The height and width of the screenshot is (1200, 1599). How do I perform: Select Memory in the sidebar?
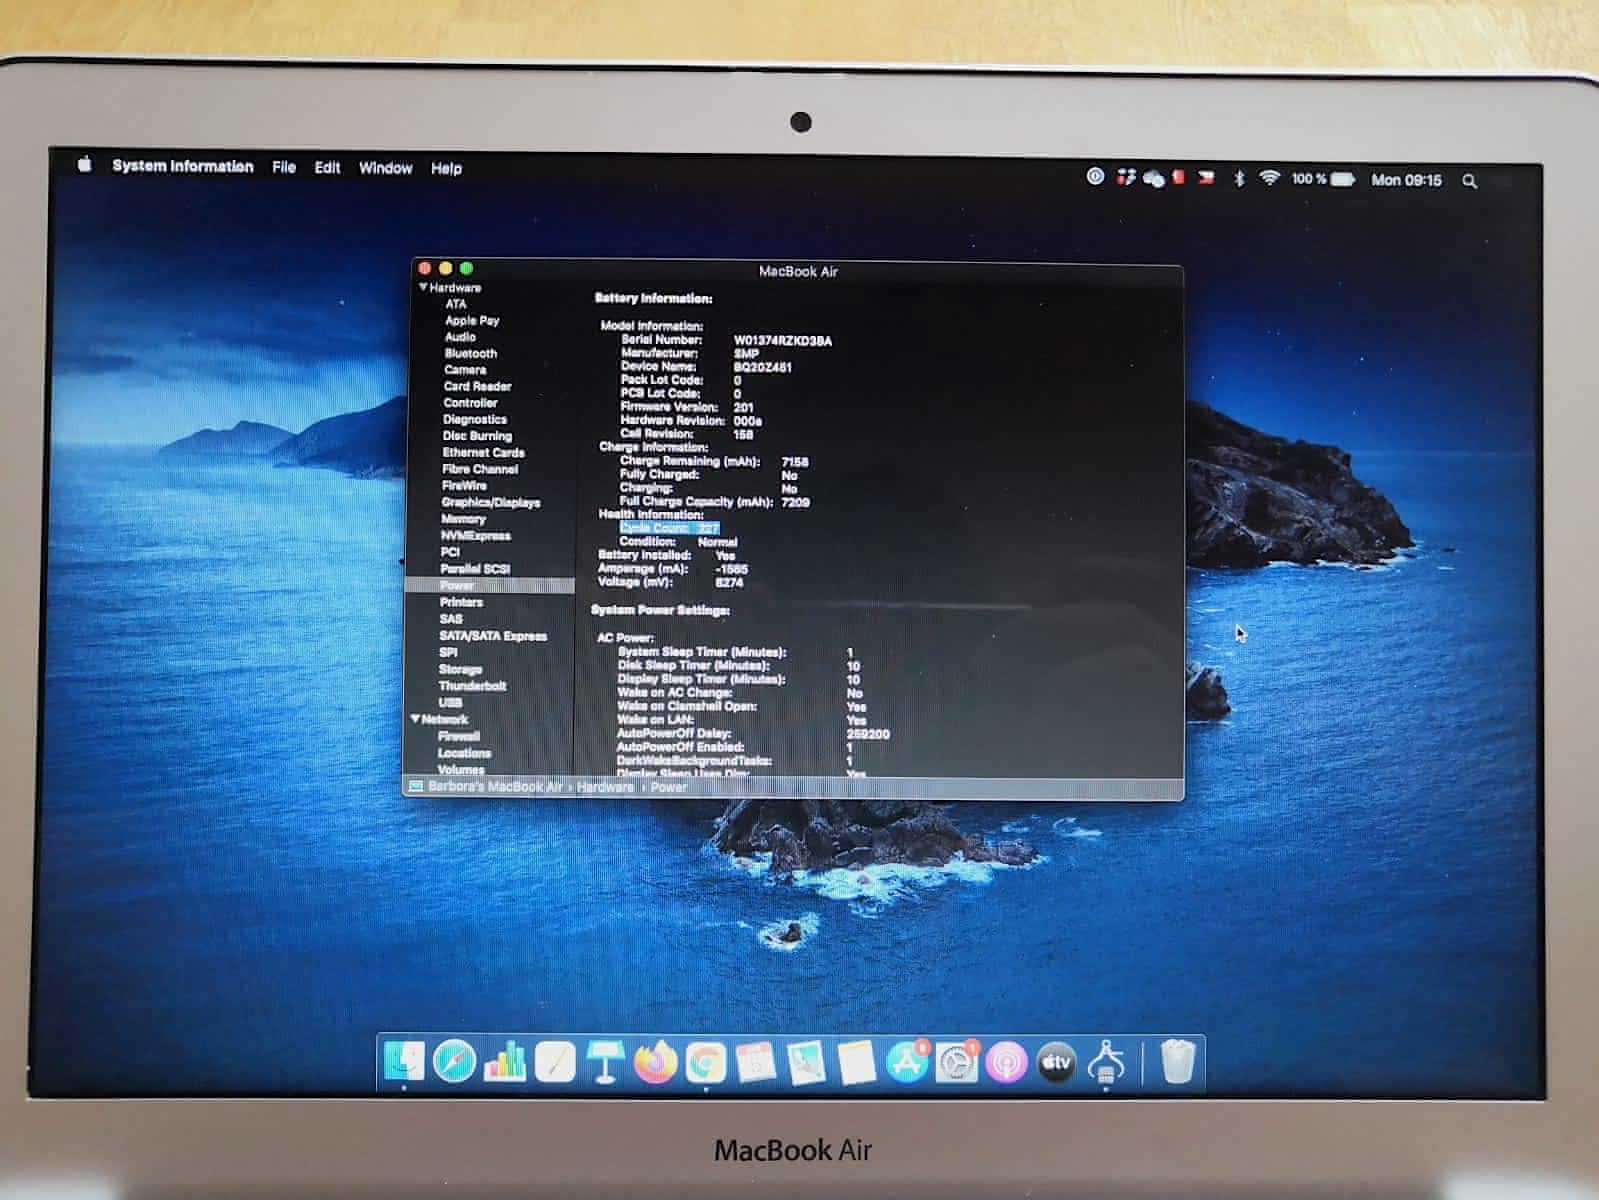(463, 519)
